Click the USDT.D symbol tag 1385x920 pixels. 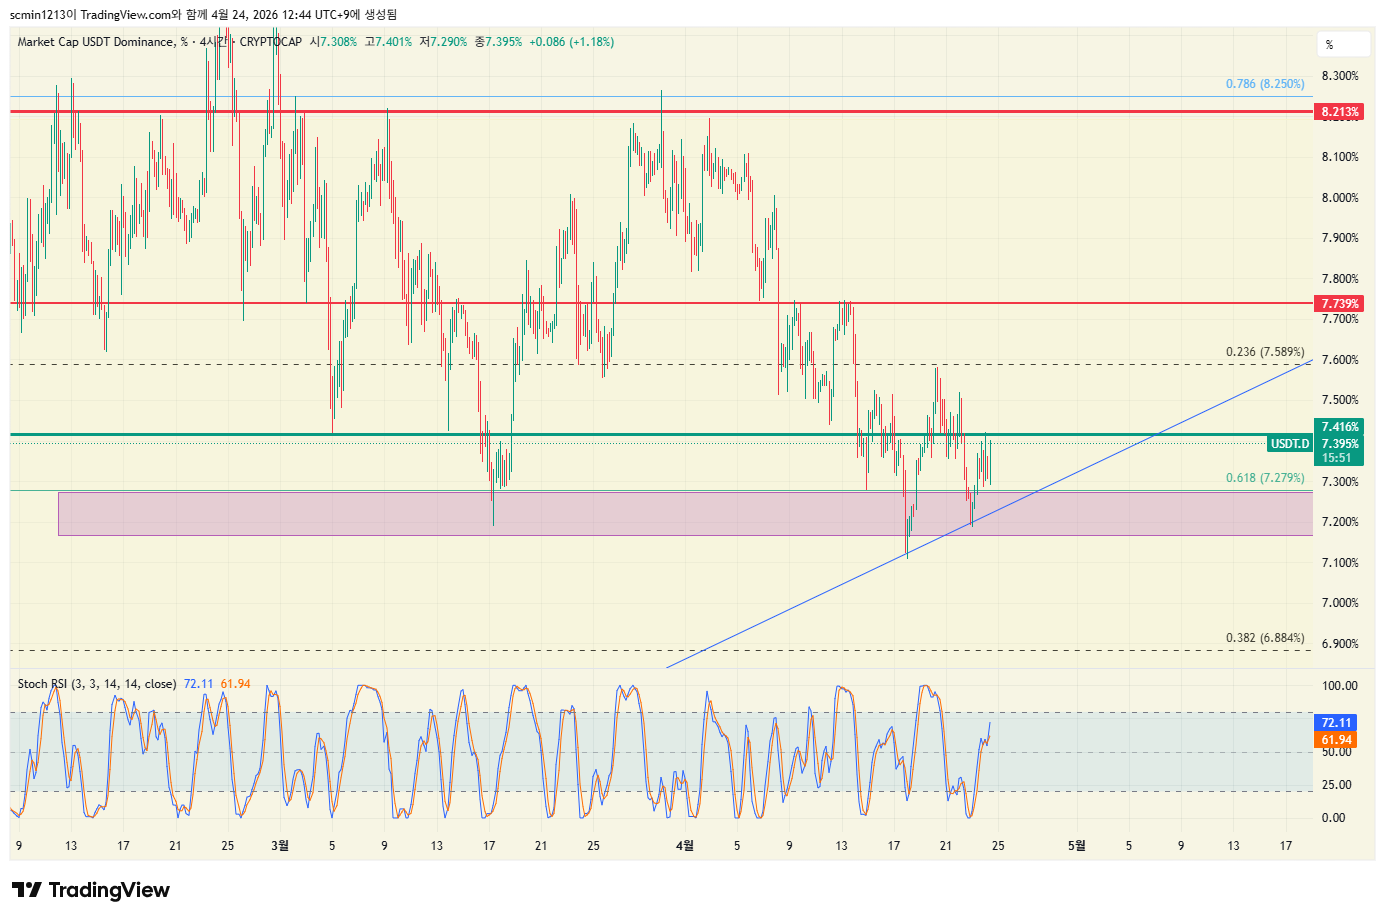click(x=1289, y=444)
